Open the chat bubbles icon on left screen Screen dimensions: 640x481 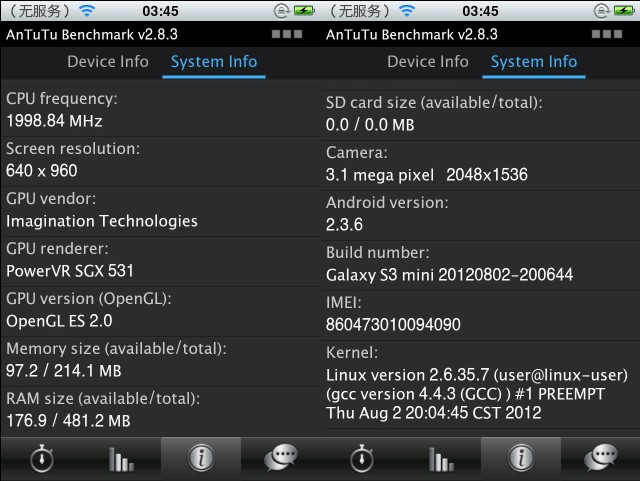coord(281,459)
